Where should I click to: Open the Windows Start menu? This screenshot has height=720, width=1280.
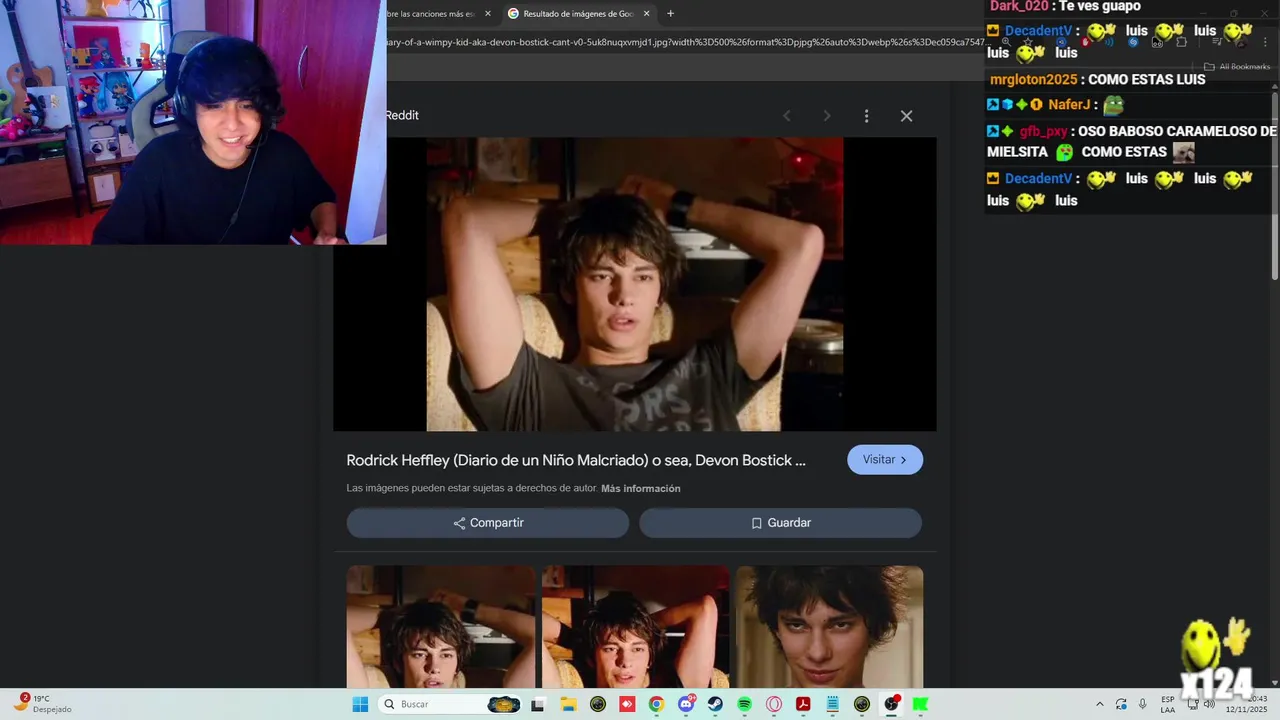coord(360,704)
